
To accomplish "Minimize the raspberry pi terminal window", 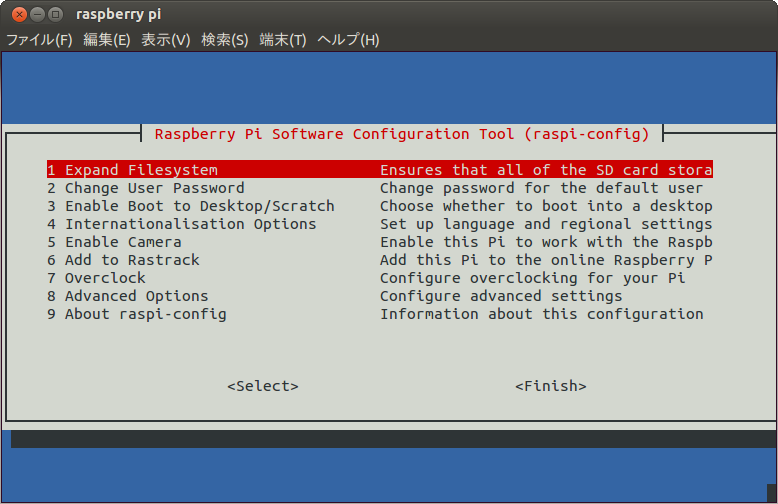I will coord(37,14).
